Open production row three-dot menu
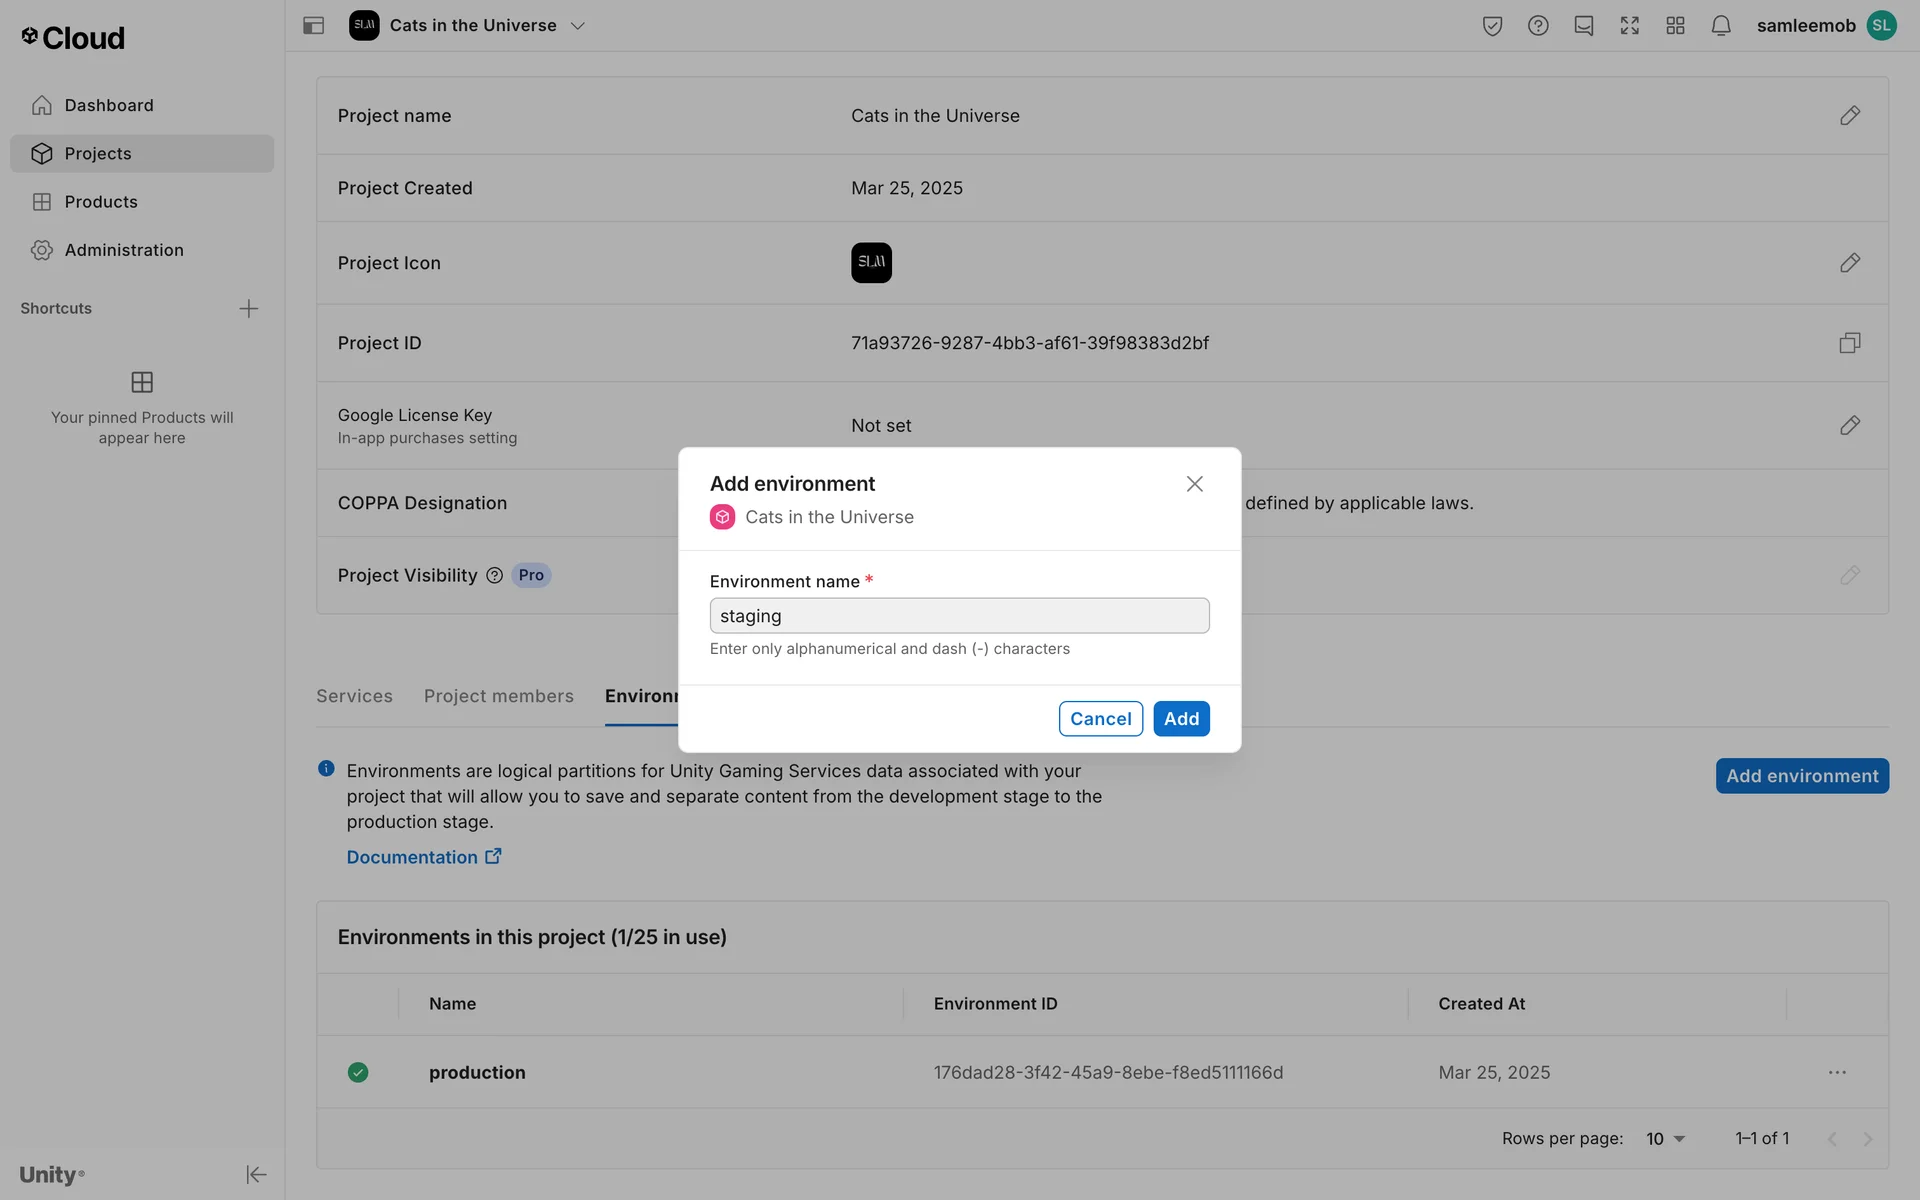Viewport: 1920px width, 1200px height. click(x=1837, y=1073)
